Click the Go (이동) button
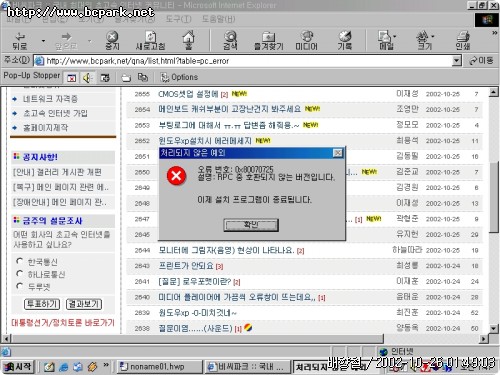 tap(481, 61)
